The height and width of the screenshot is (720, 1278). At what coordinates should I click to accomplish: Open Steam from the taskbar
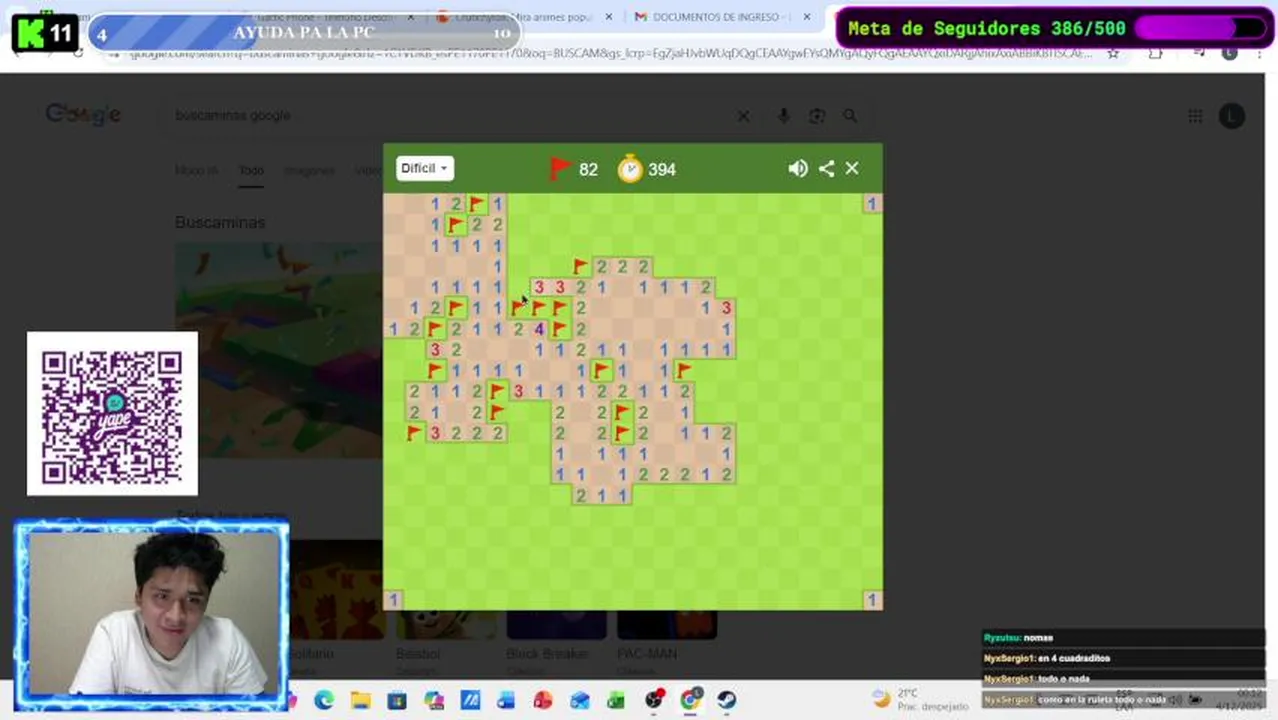point(727,700)
